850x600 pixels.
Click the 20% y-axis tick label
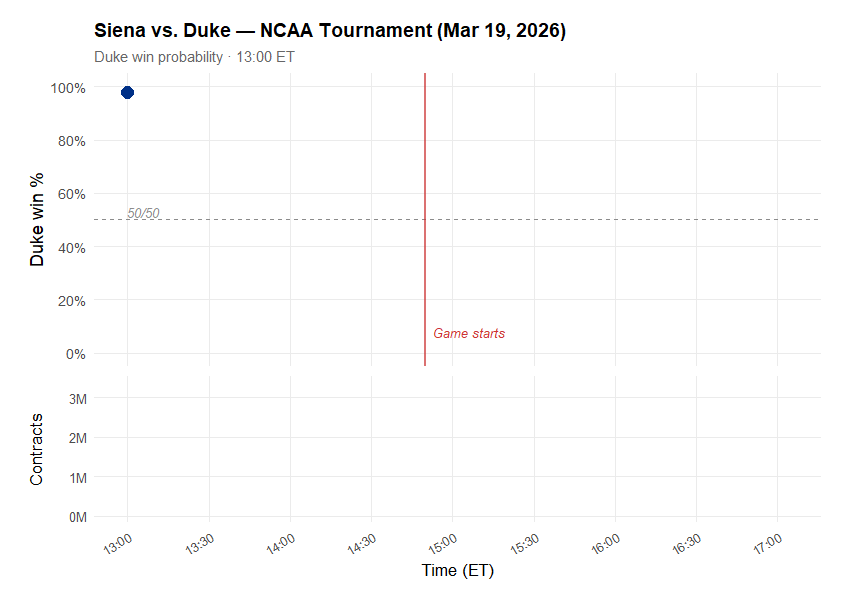click(x=72, y=300)
